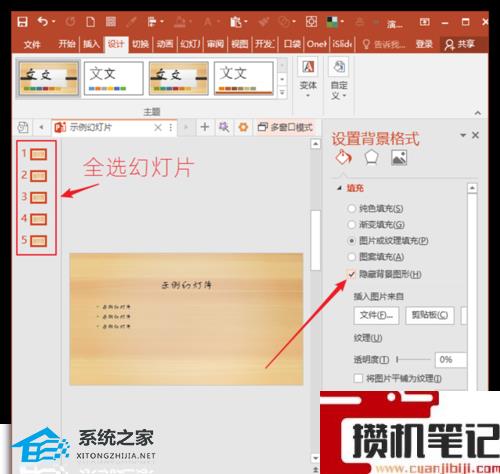
Task: Click the square target icon in quick access toolbar
Action: 311,22
